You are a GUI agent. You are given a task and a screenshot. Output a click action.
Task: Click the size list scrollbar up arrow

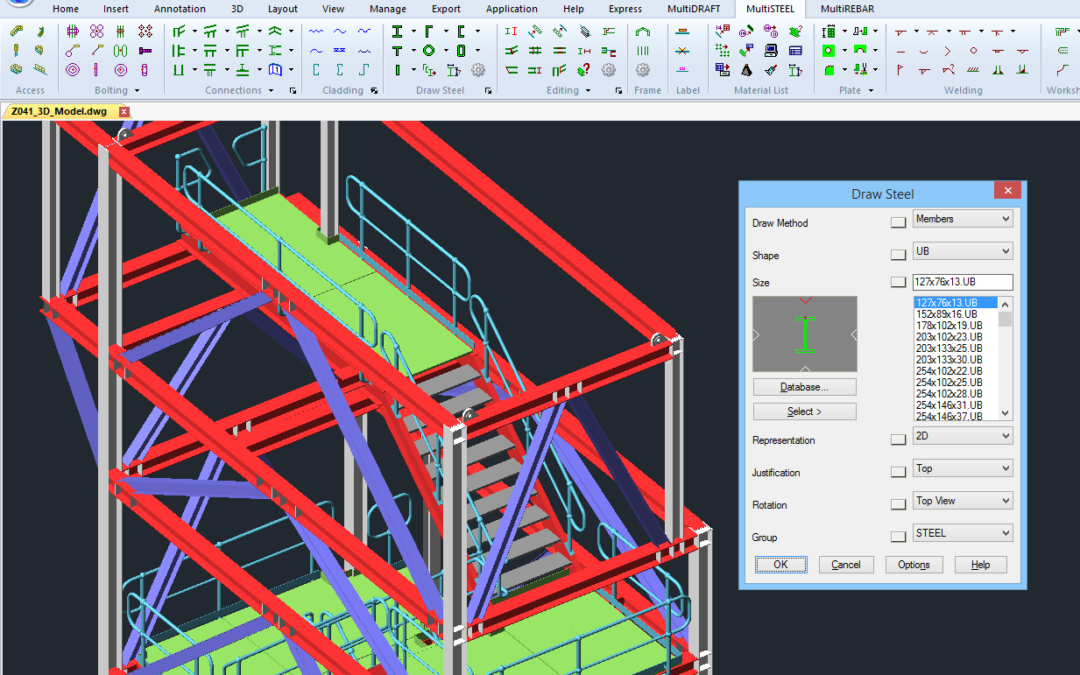[x=1005, y=304]
